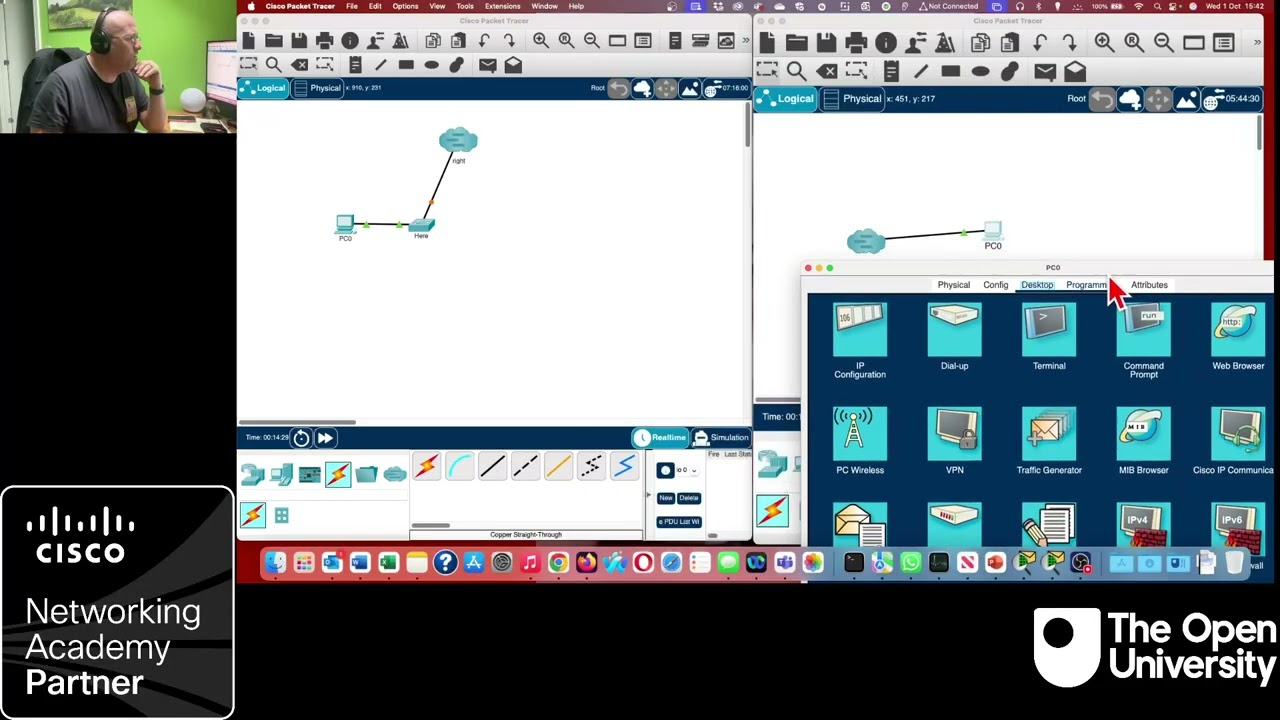Enable Simulation mode in left window
Screen dimensions: 1280x720
720,437
